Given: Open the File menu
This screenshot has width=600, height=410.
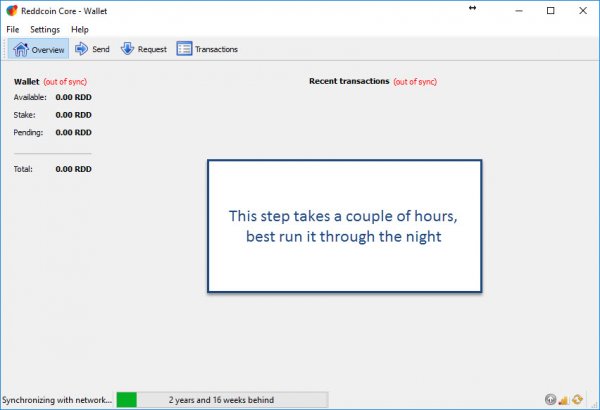Looking at the screenshot, I should tap(13, 29).
